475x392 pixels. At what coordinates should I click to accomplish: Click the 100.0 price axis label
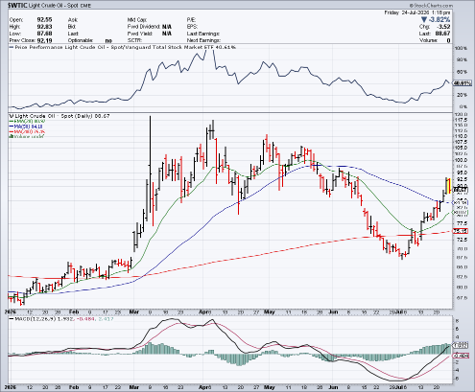point(462,160)
